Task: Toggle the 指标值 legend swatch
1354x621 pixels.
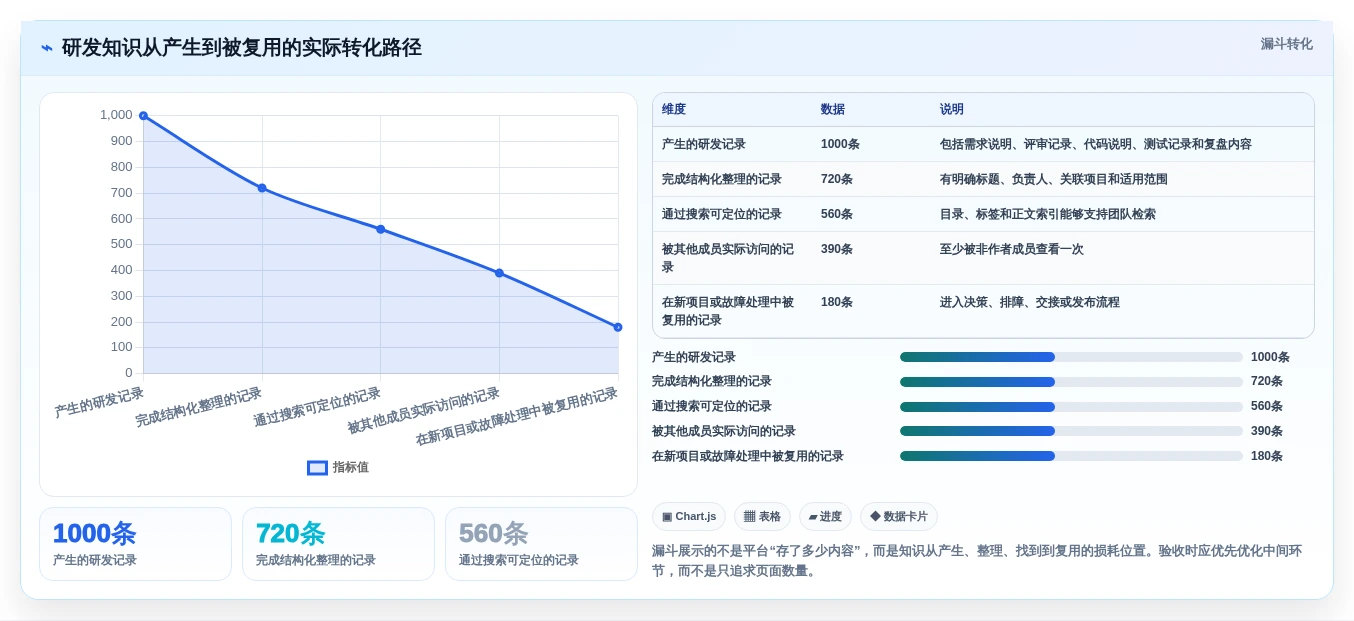Action: click(317, 467)
